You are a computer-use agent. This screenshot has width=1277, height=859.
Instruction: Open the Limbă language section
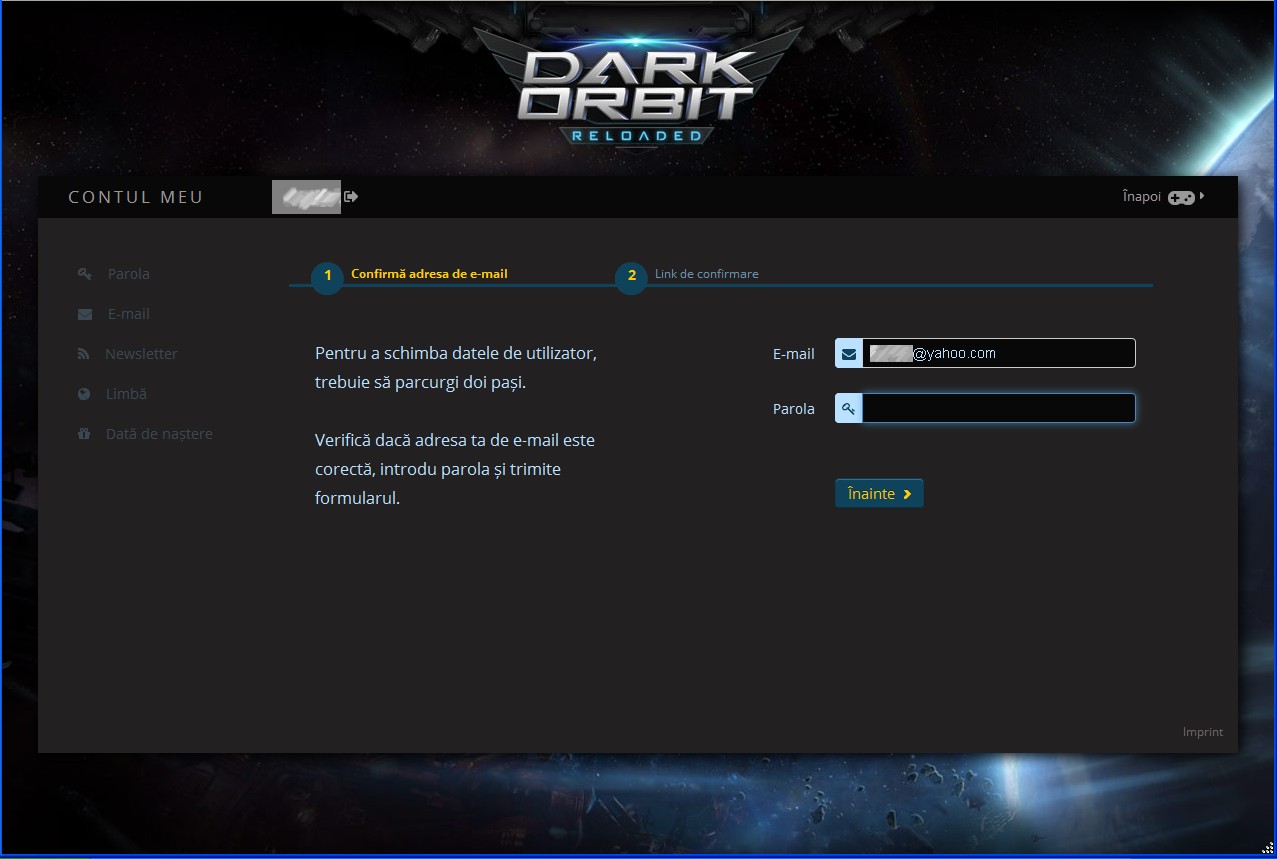tap(126, 394)
